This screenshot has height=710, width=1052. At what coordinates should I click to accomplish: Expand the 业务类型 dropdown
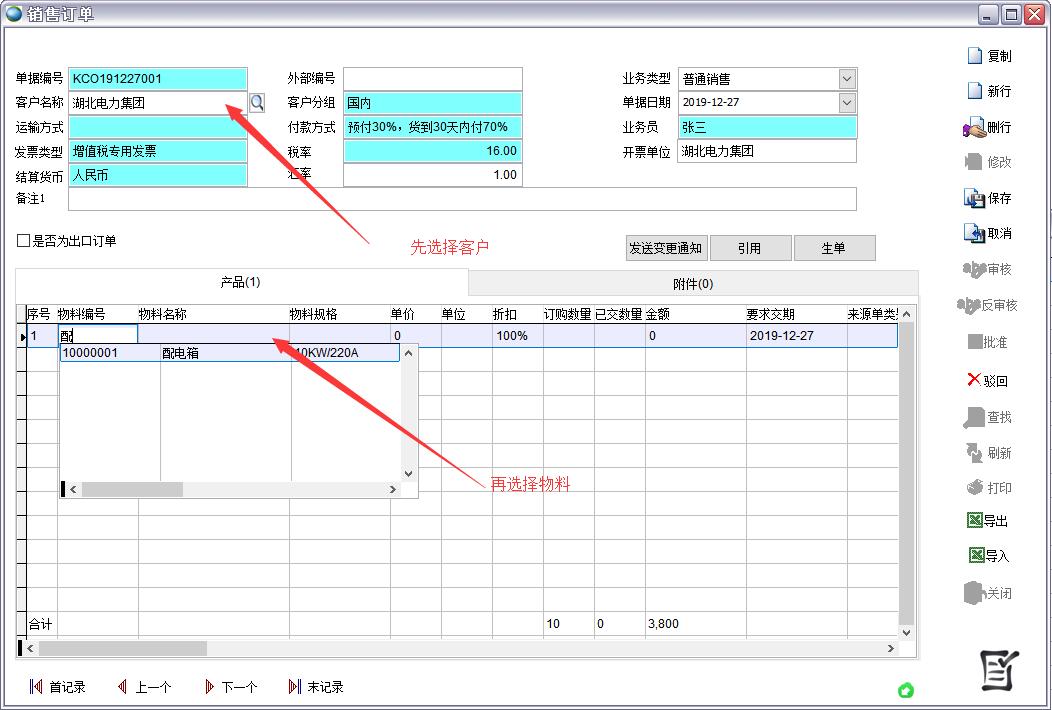847,79
